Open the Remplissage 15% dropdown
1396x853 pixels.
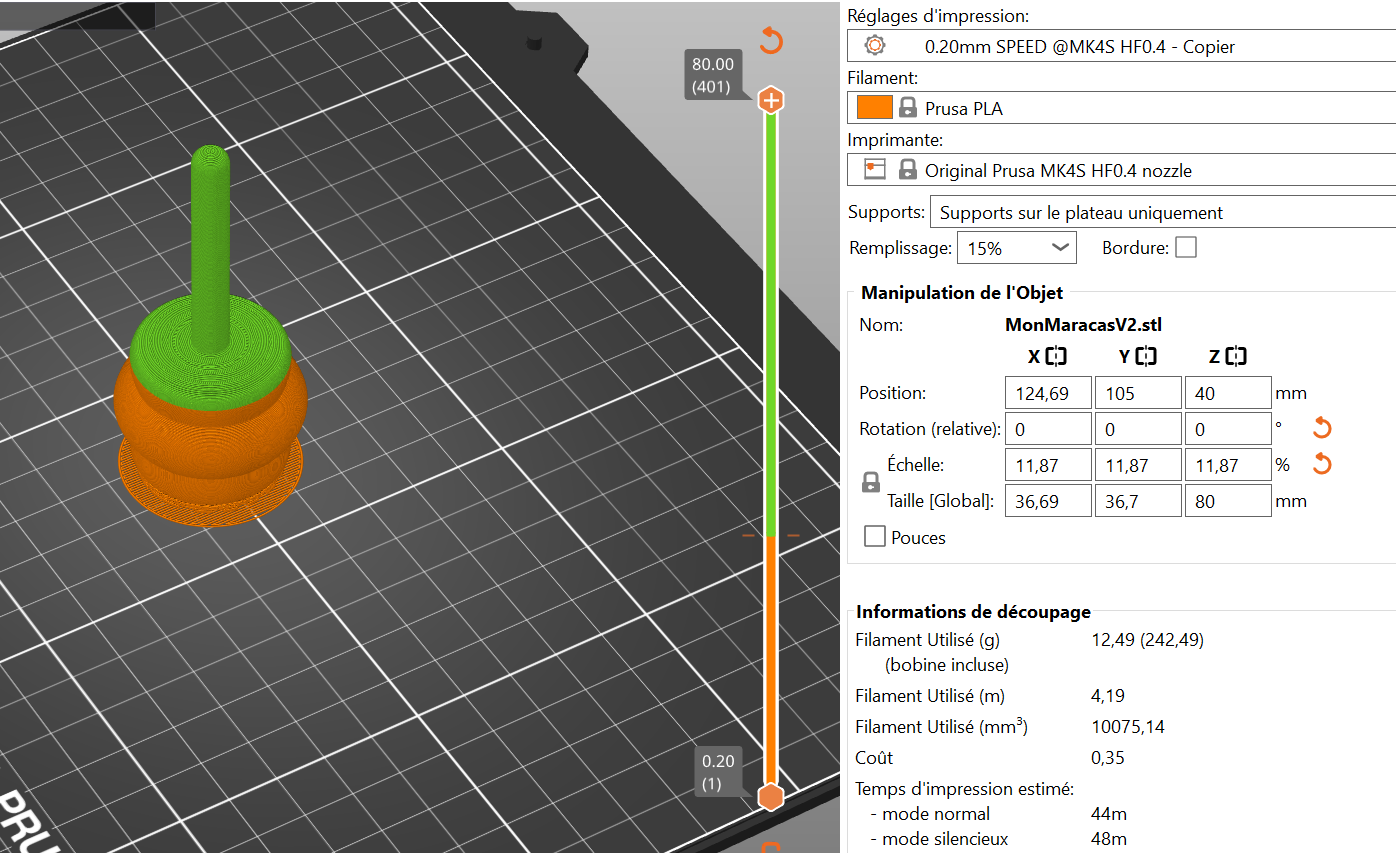tap(1017, 248)
